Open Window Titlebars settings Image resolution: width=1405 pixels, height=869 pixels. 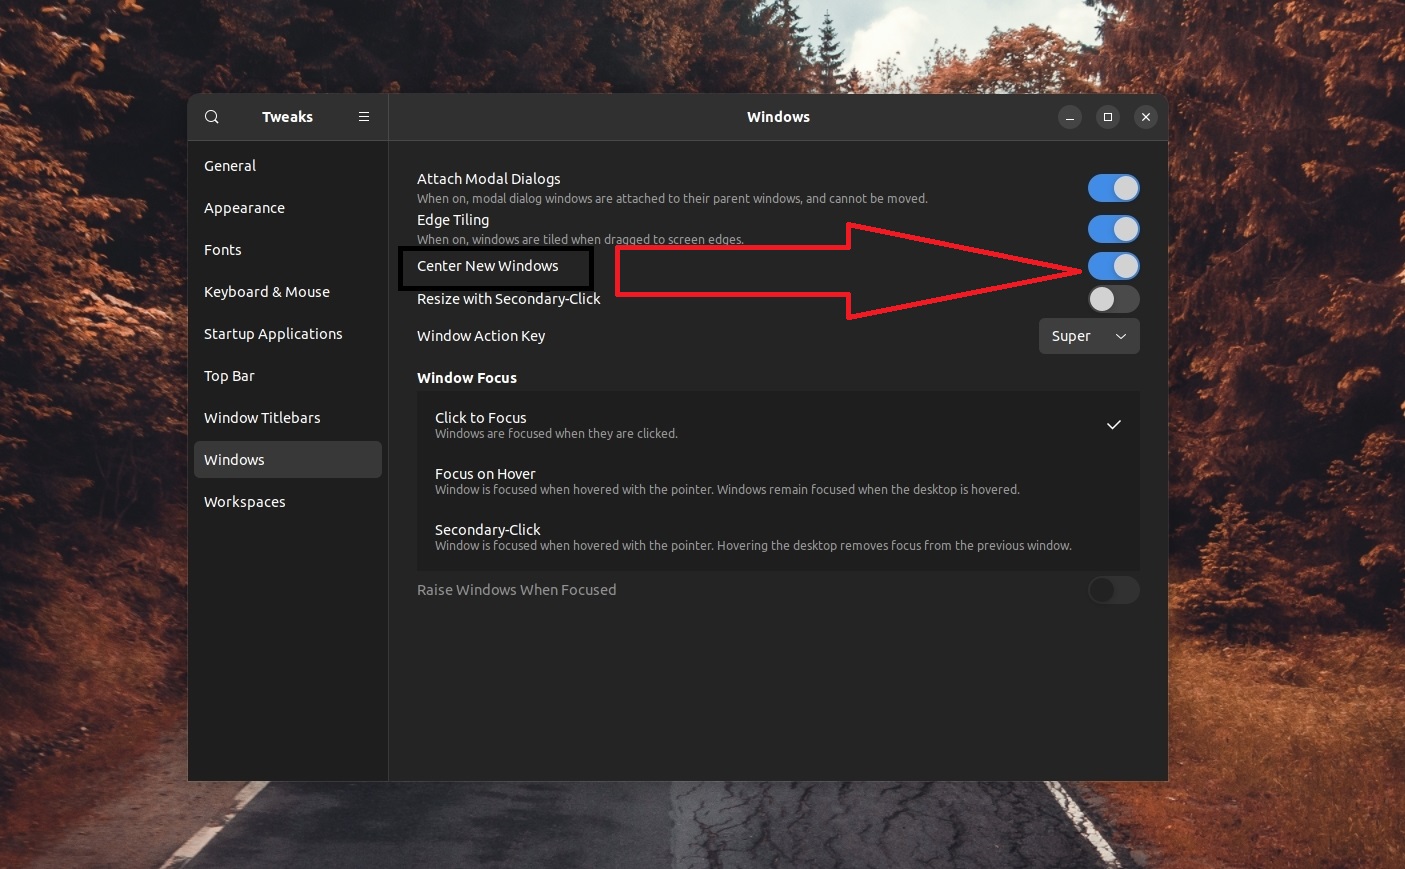(x=262, y=418)
